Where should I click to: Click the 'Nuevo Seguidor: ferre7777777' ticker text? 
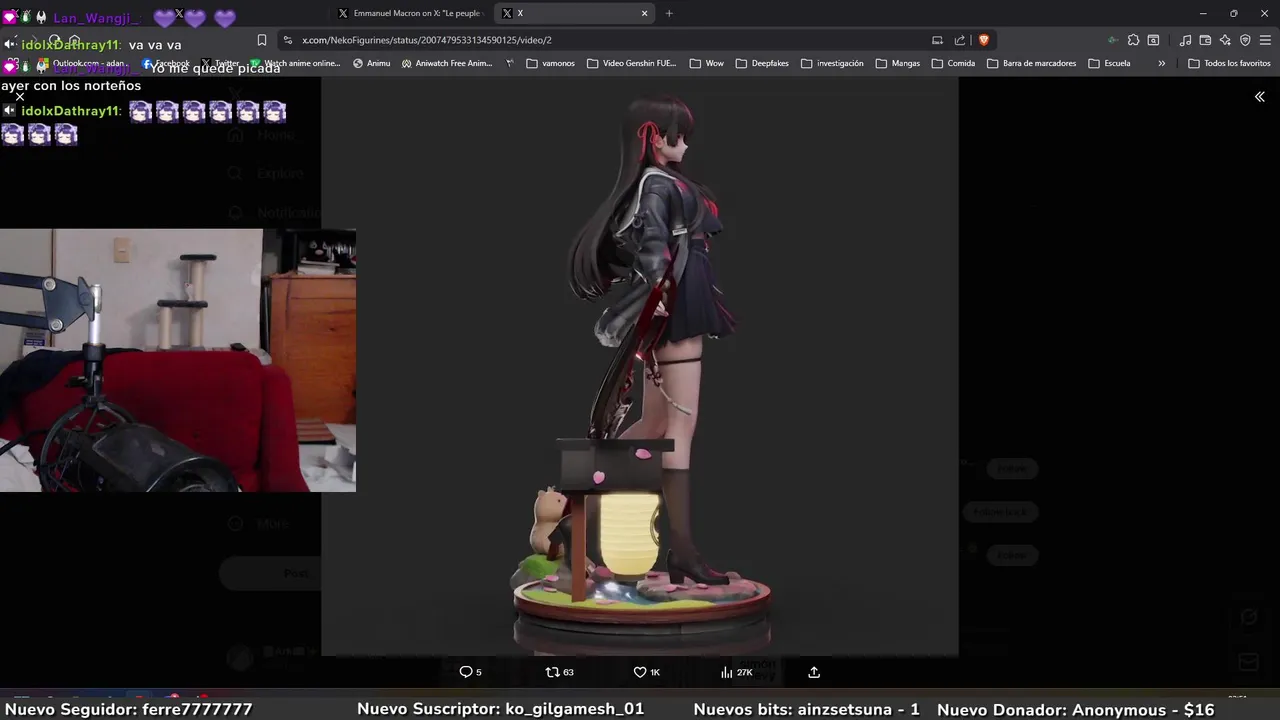128,709
